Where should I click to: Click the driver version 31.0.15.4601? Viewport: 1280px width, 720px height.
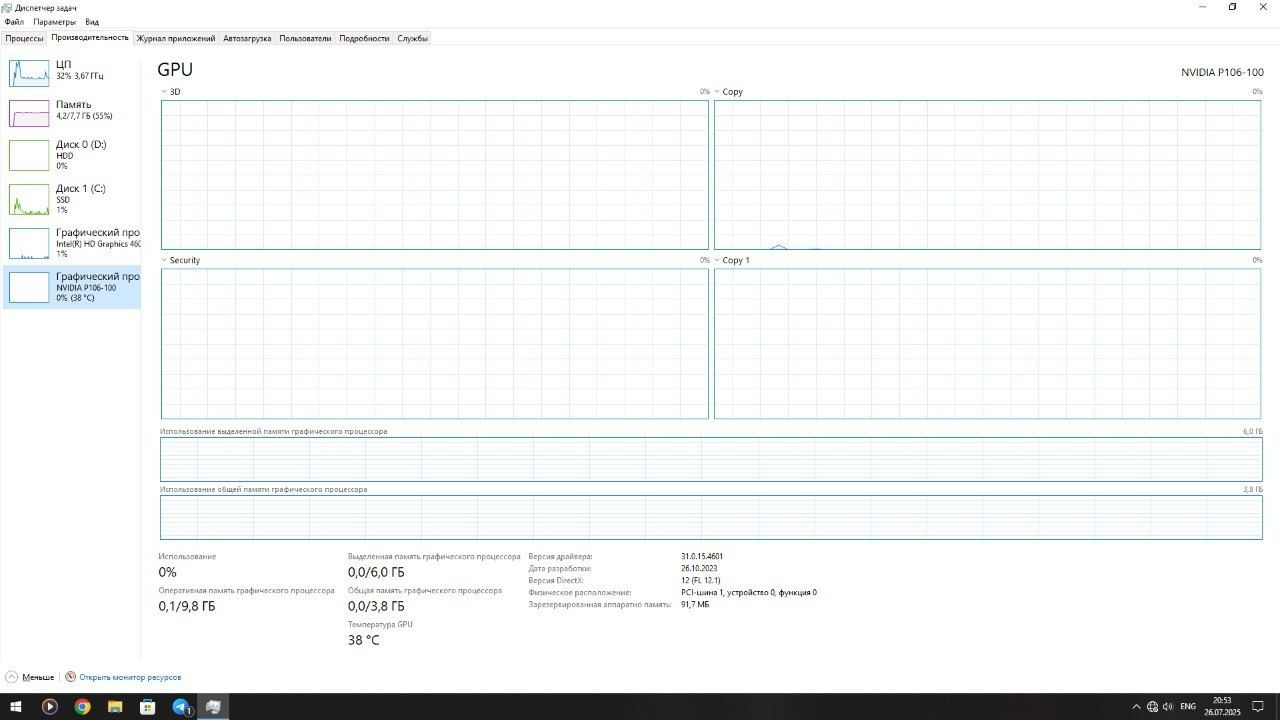tap(702, 556)
